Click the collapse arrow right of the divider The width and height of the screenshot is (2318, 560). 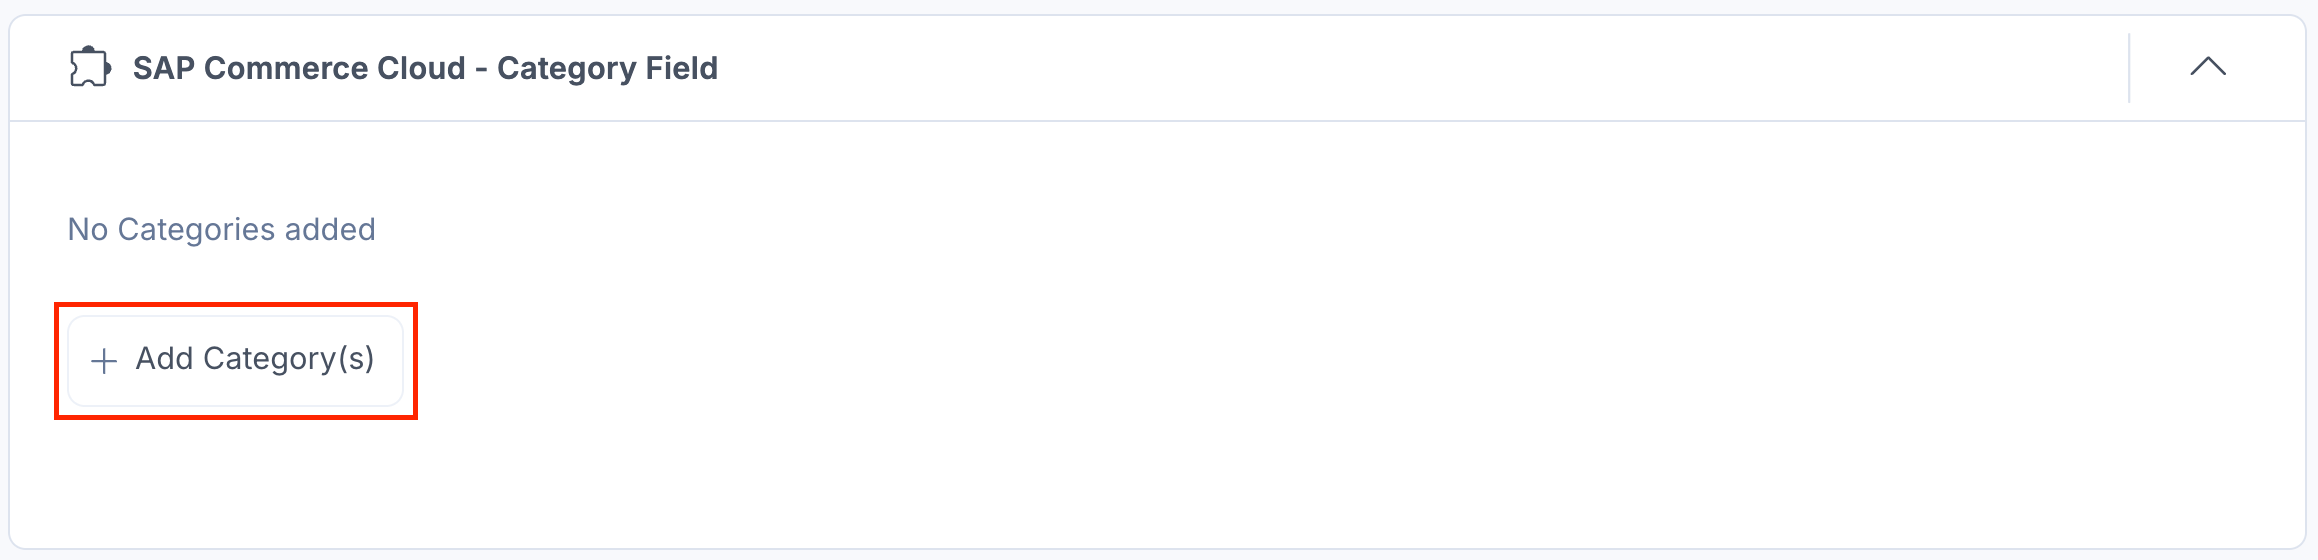[2208, 67]
